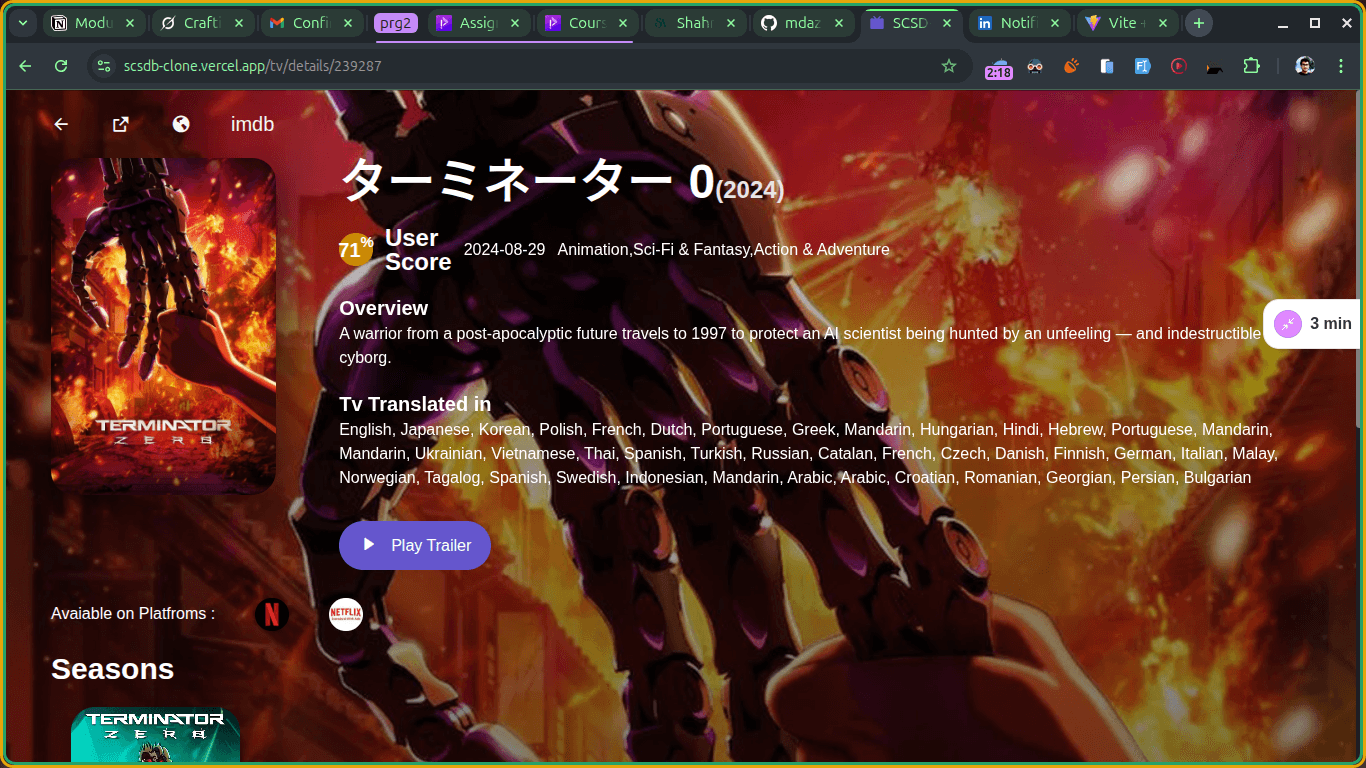Click the User Score label
1366x768 pixels.
[418, 250]
